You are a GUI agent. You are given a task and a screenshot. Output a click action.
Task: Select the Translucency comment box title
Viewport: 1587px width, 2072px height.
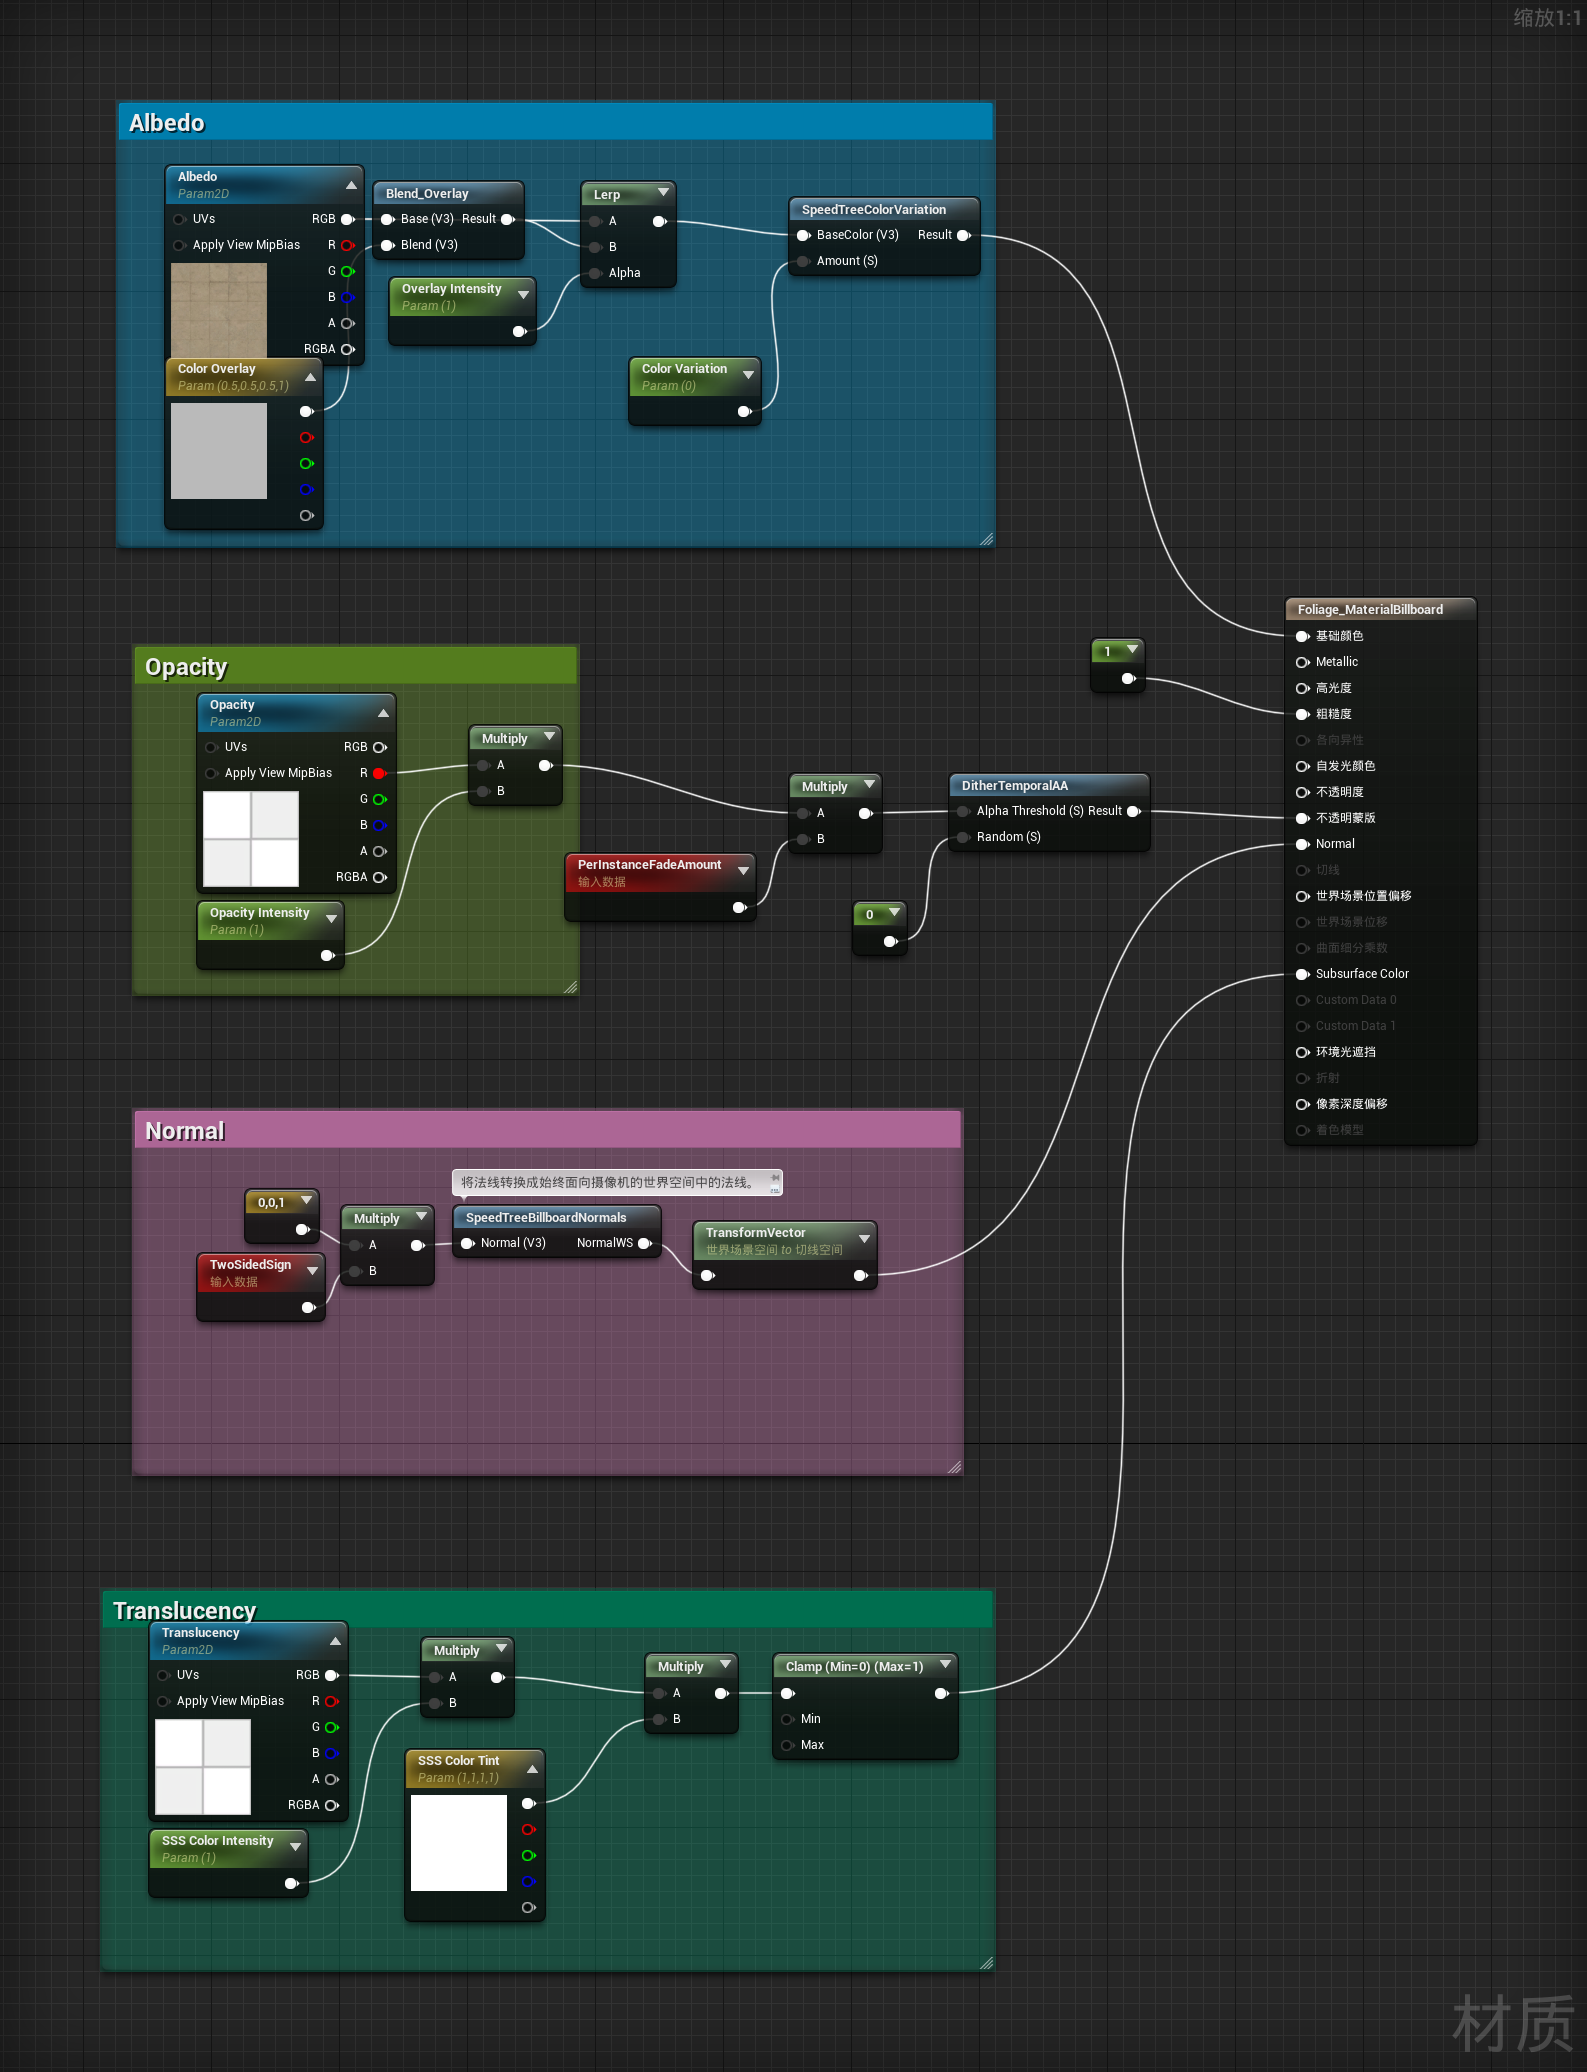pyautogui.click(x=185, y=1611)
